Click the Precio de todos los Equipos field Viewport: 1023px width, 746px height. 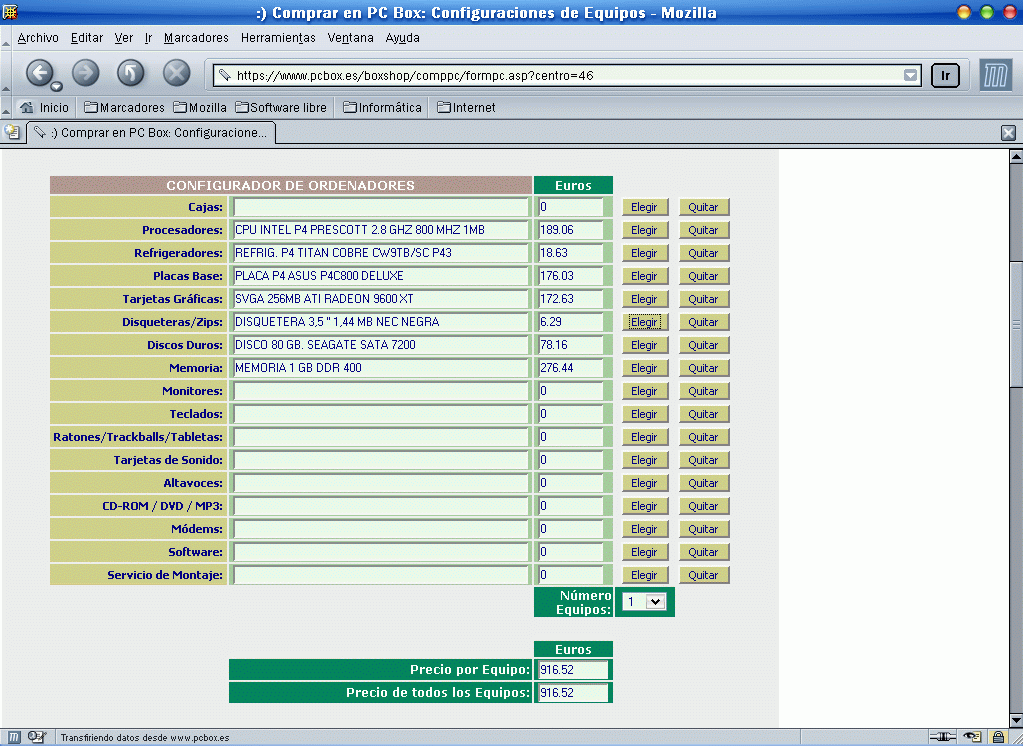pyautogui.click(x=573, y=692)
